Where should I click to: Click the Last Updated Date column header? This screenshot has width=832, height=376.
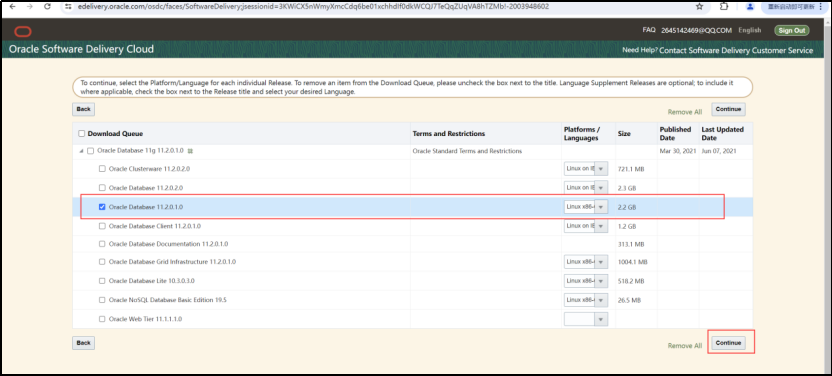[723, 134]
